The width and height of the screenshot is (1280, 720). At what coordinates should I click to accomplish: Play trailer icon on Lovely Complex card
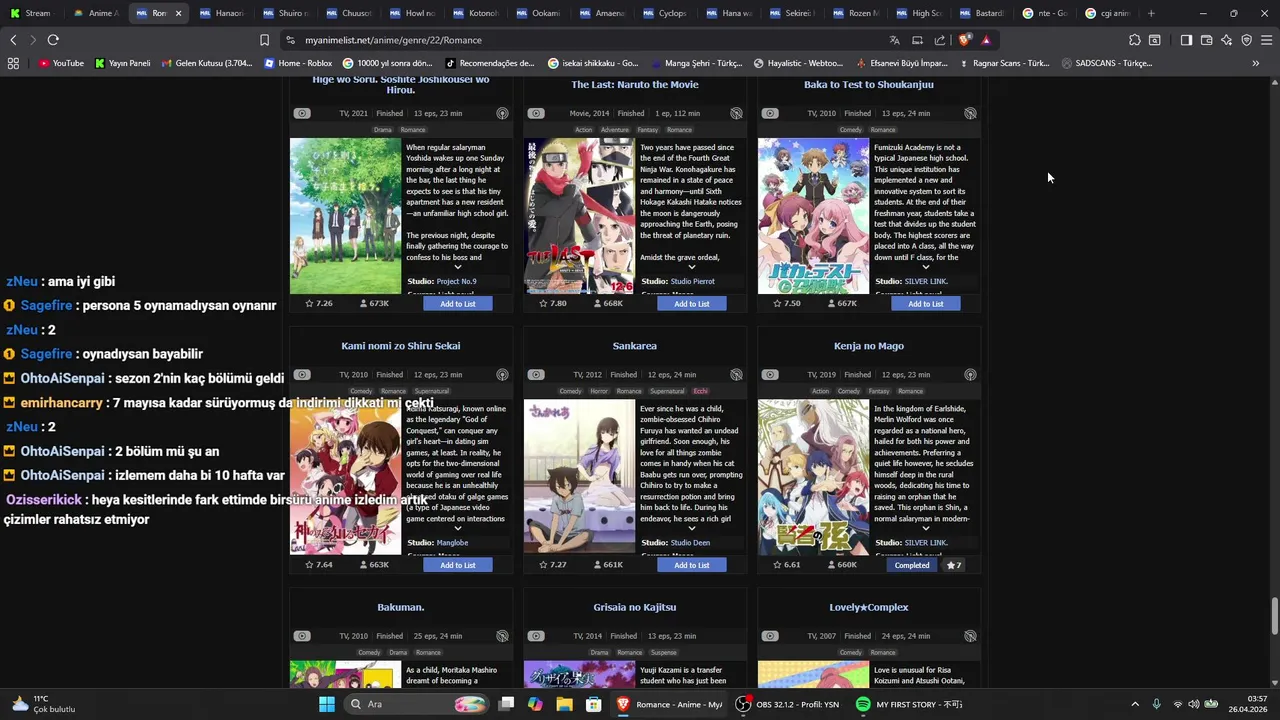[x=770, y=636]
